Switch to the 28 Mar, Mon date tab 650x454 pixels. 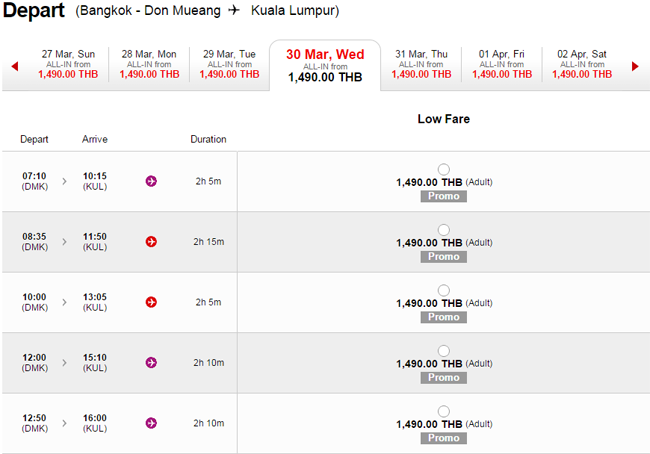(x=149, y=64)
